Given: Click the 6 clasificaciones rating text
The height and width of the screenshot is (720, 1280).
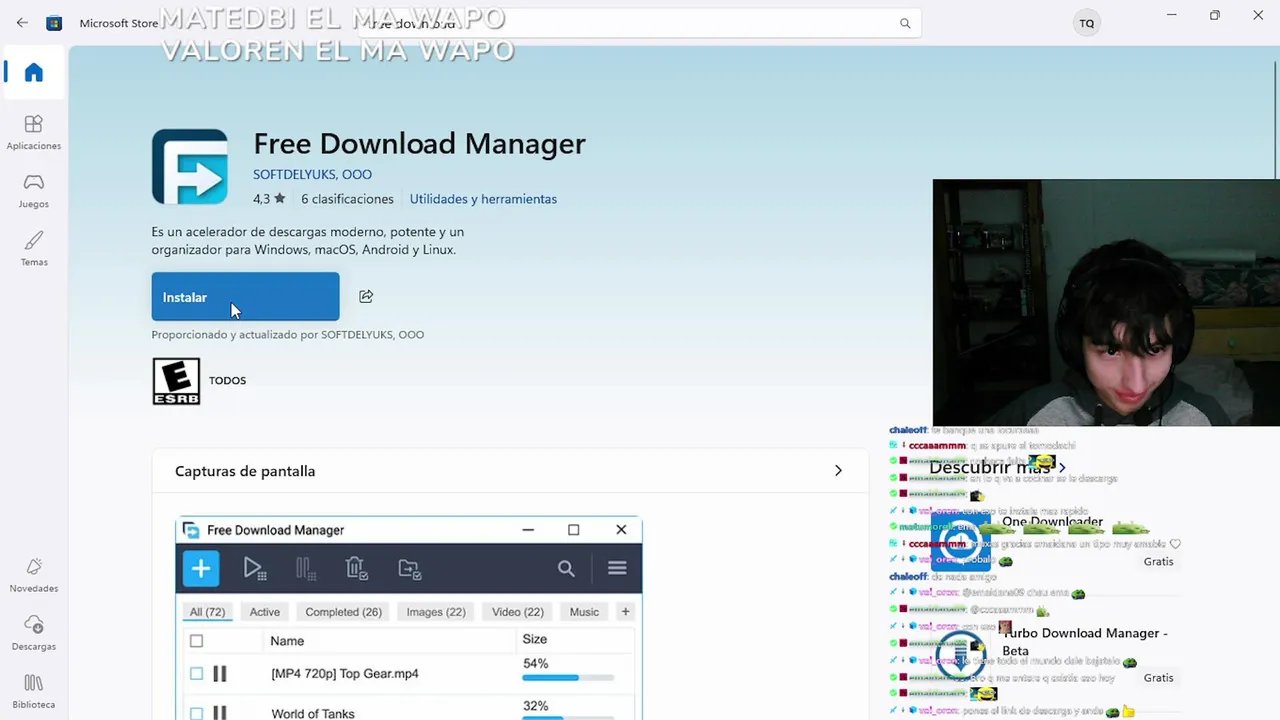Looking at the screenshot, I should (x=347, y=199).
